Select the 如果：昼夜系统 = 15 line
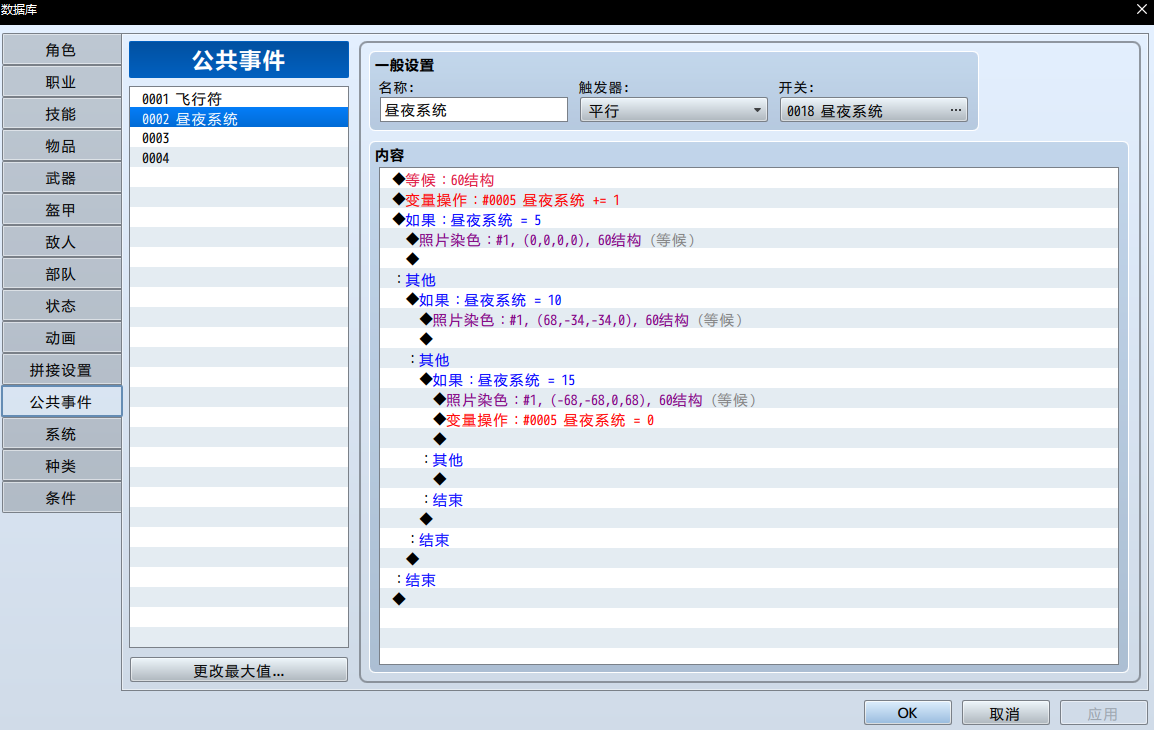Image resolution: width=1154 pixels, height=730 pixels. pos(748,380)
